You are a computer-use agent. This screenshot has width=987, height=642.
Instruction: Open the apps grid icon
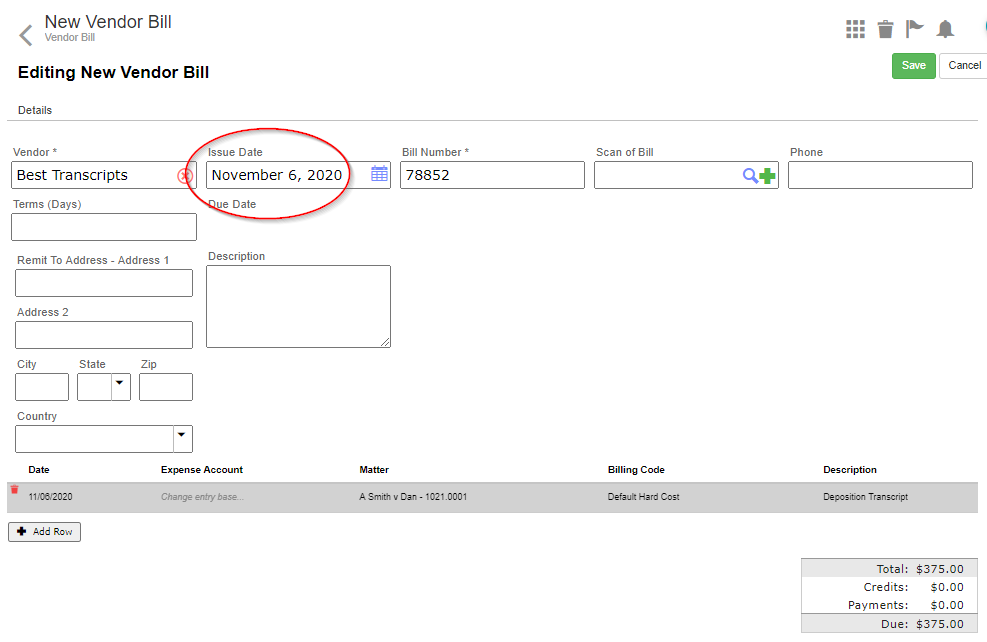coord(855,29)
